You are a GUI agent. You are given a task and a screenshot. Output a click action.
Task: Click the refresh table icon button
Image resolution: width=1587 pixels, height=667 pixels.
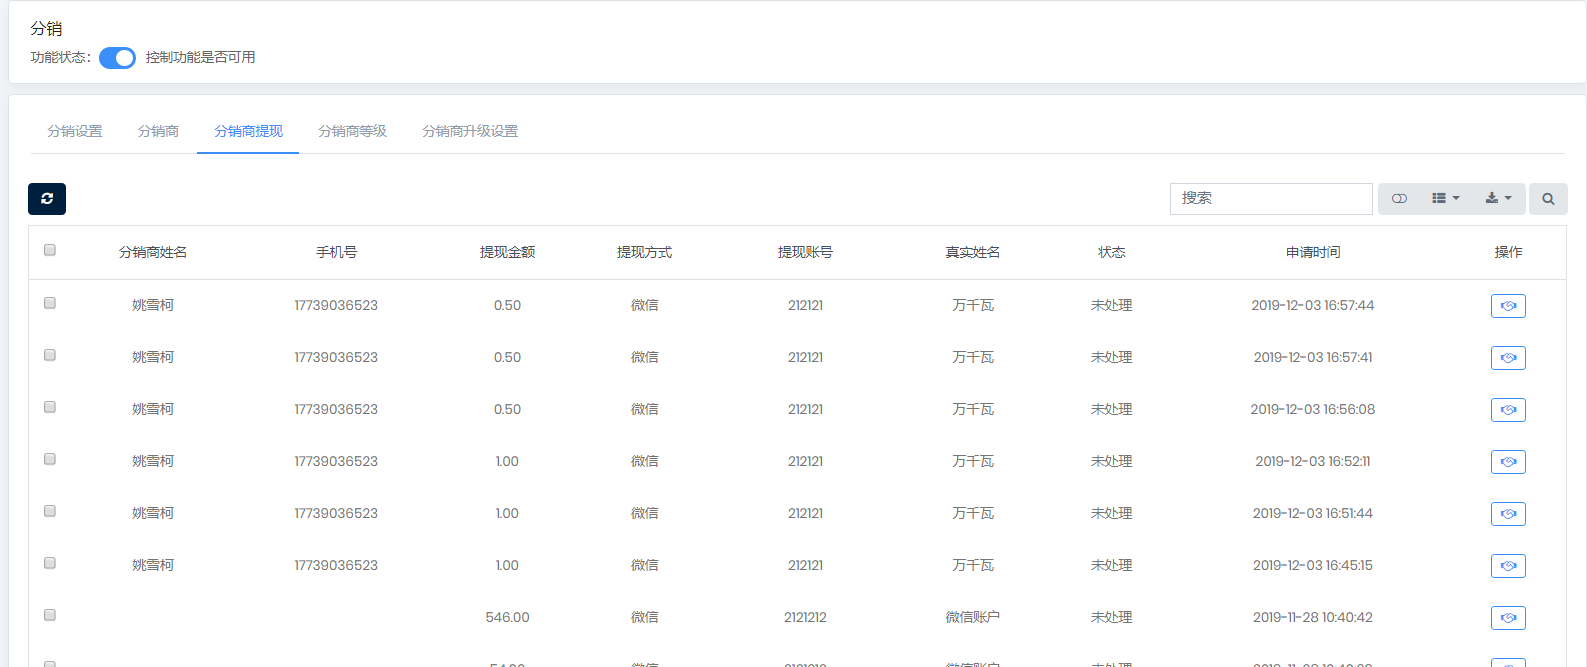coord(47,199)
